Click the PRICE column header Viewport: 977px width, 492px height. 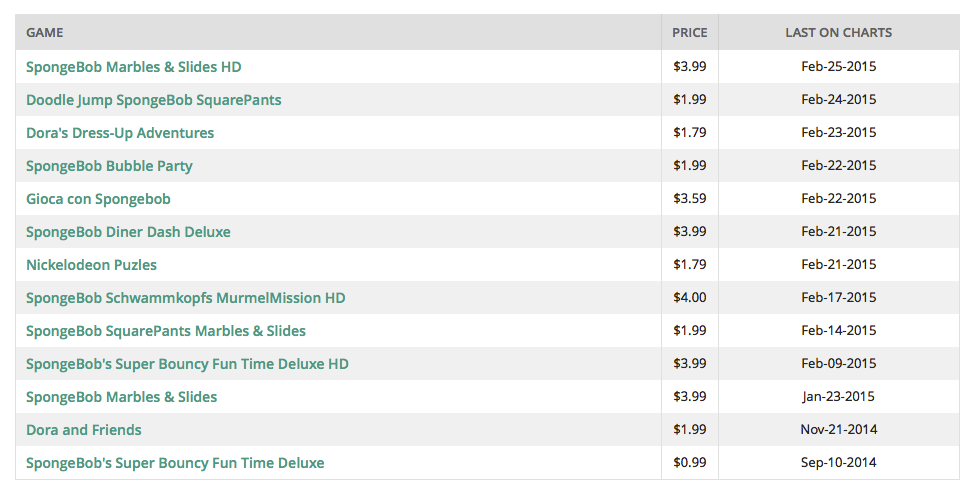690,32
